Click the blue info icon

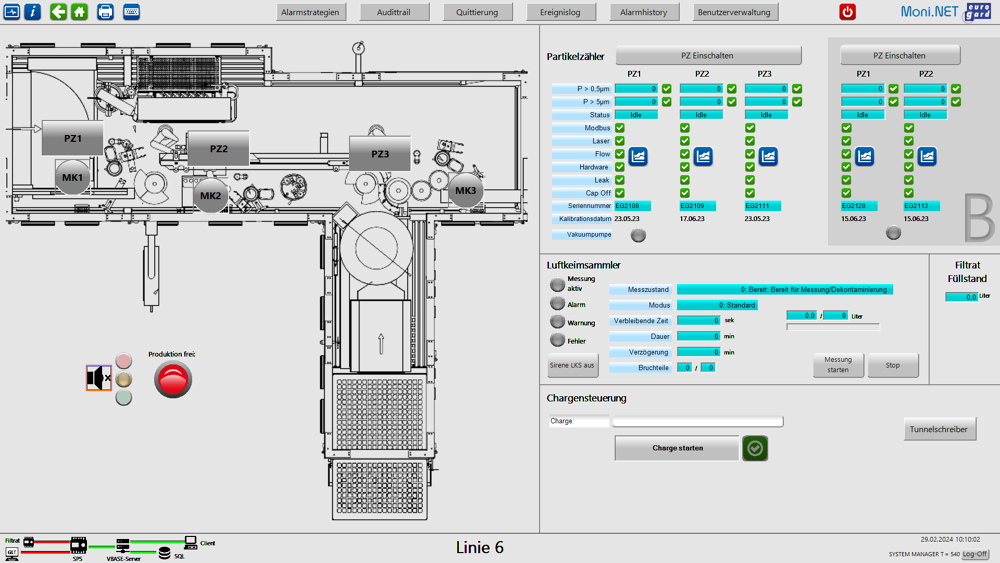tap(33, 12)
